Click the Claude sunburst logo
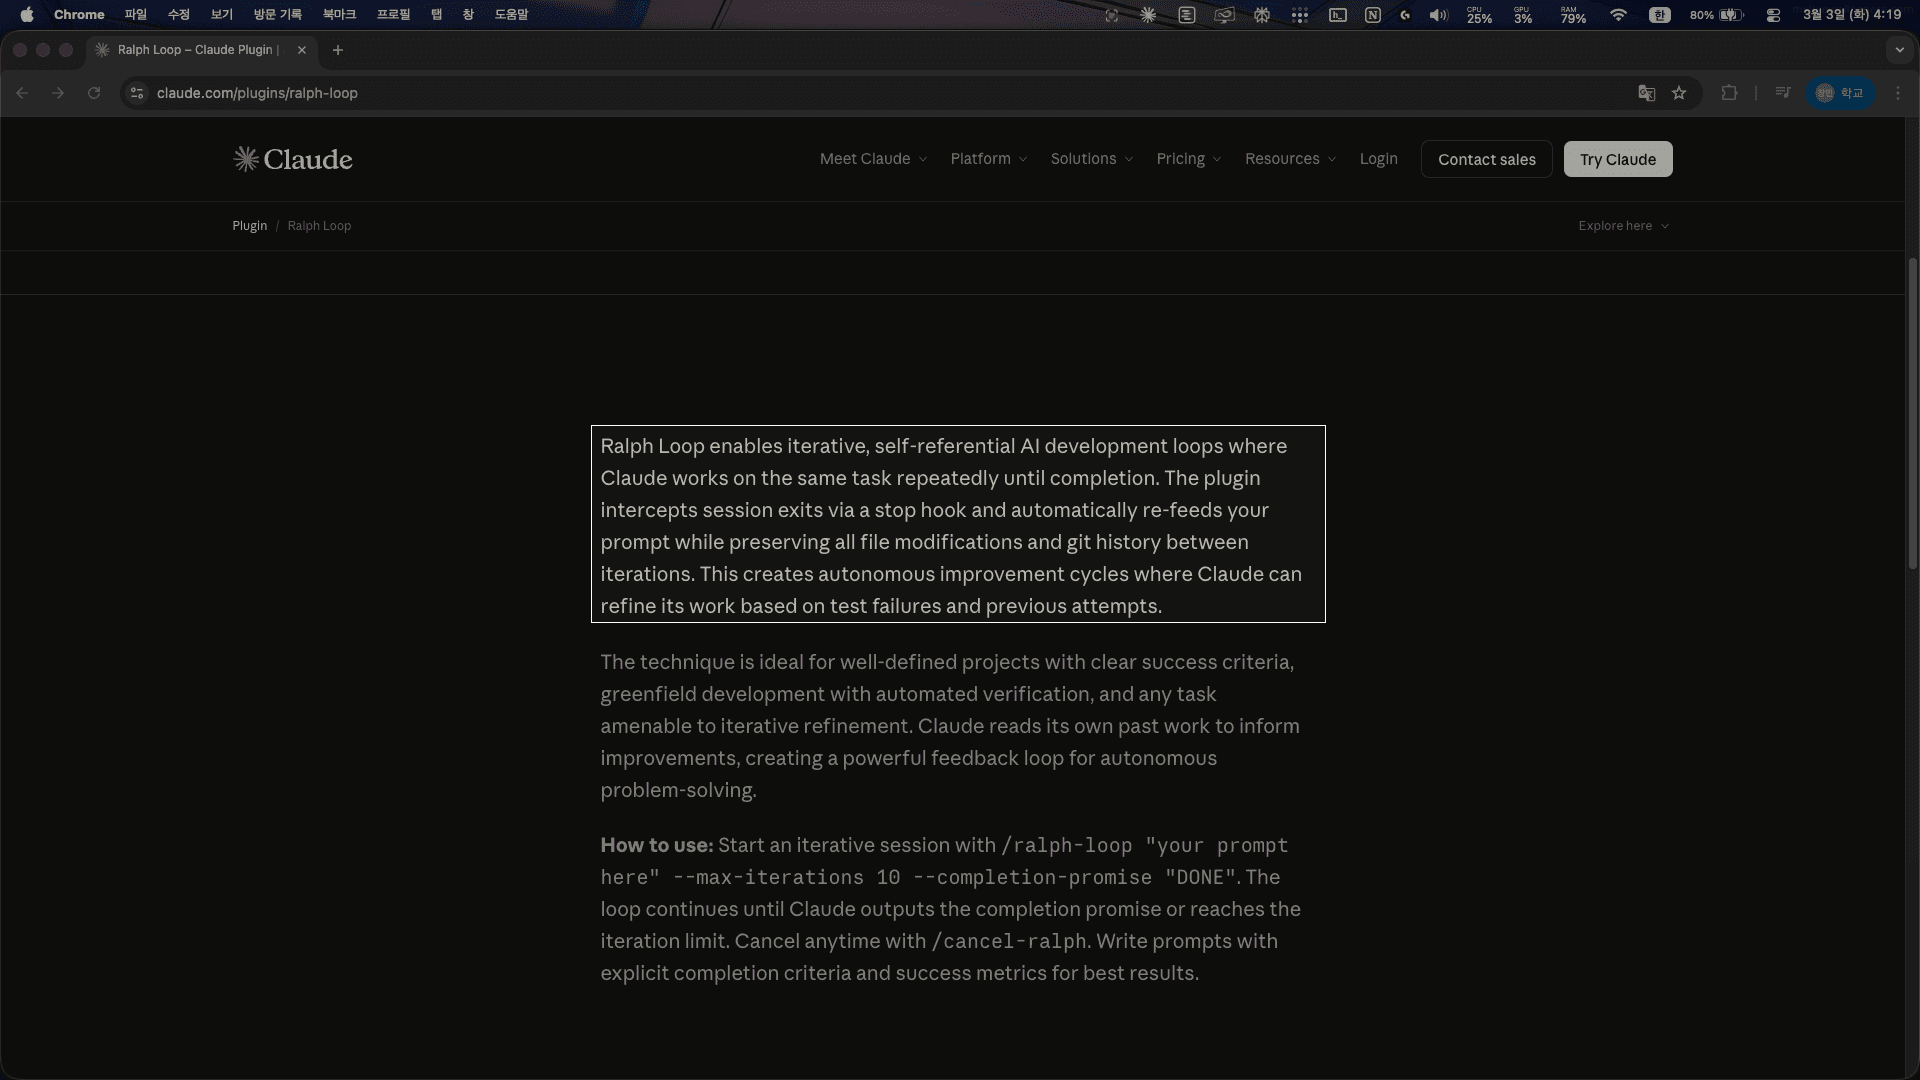Screen dimensions: 1920x1080 (245, 158)
